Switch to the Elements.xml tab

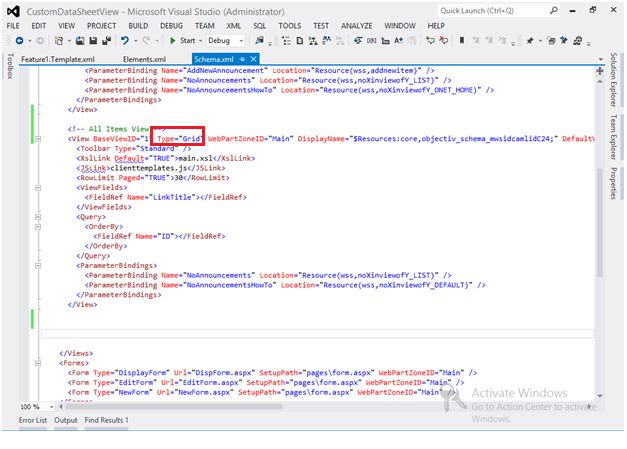pos(144,59)
